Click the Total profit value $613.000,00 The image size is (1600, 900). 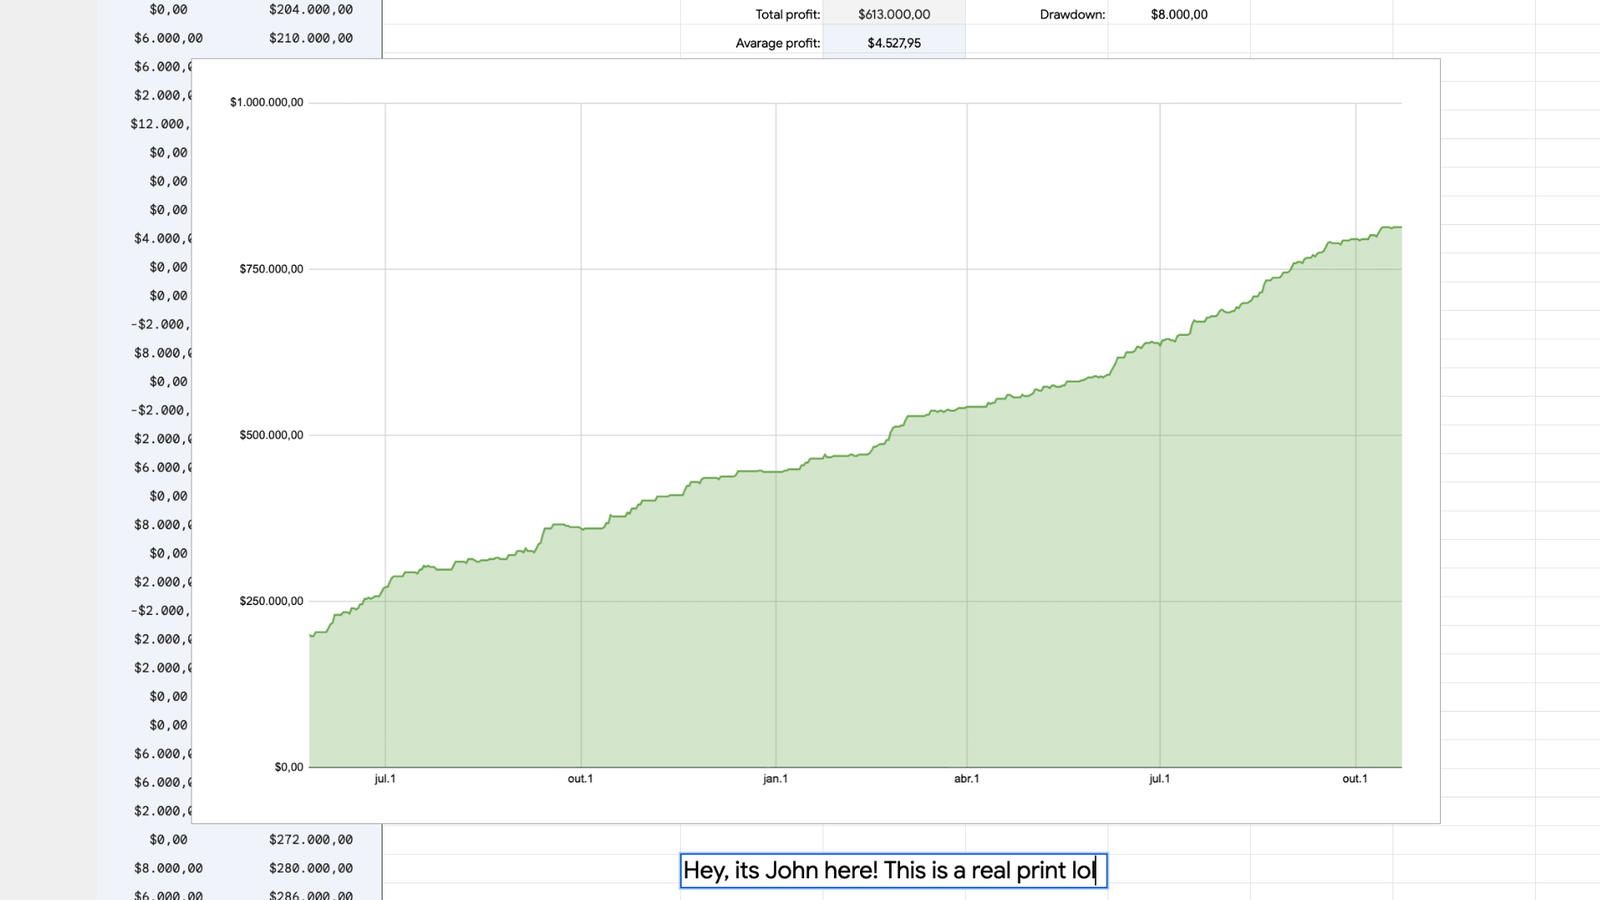(x=893, y=15)
